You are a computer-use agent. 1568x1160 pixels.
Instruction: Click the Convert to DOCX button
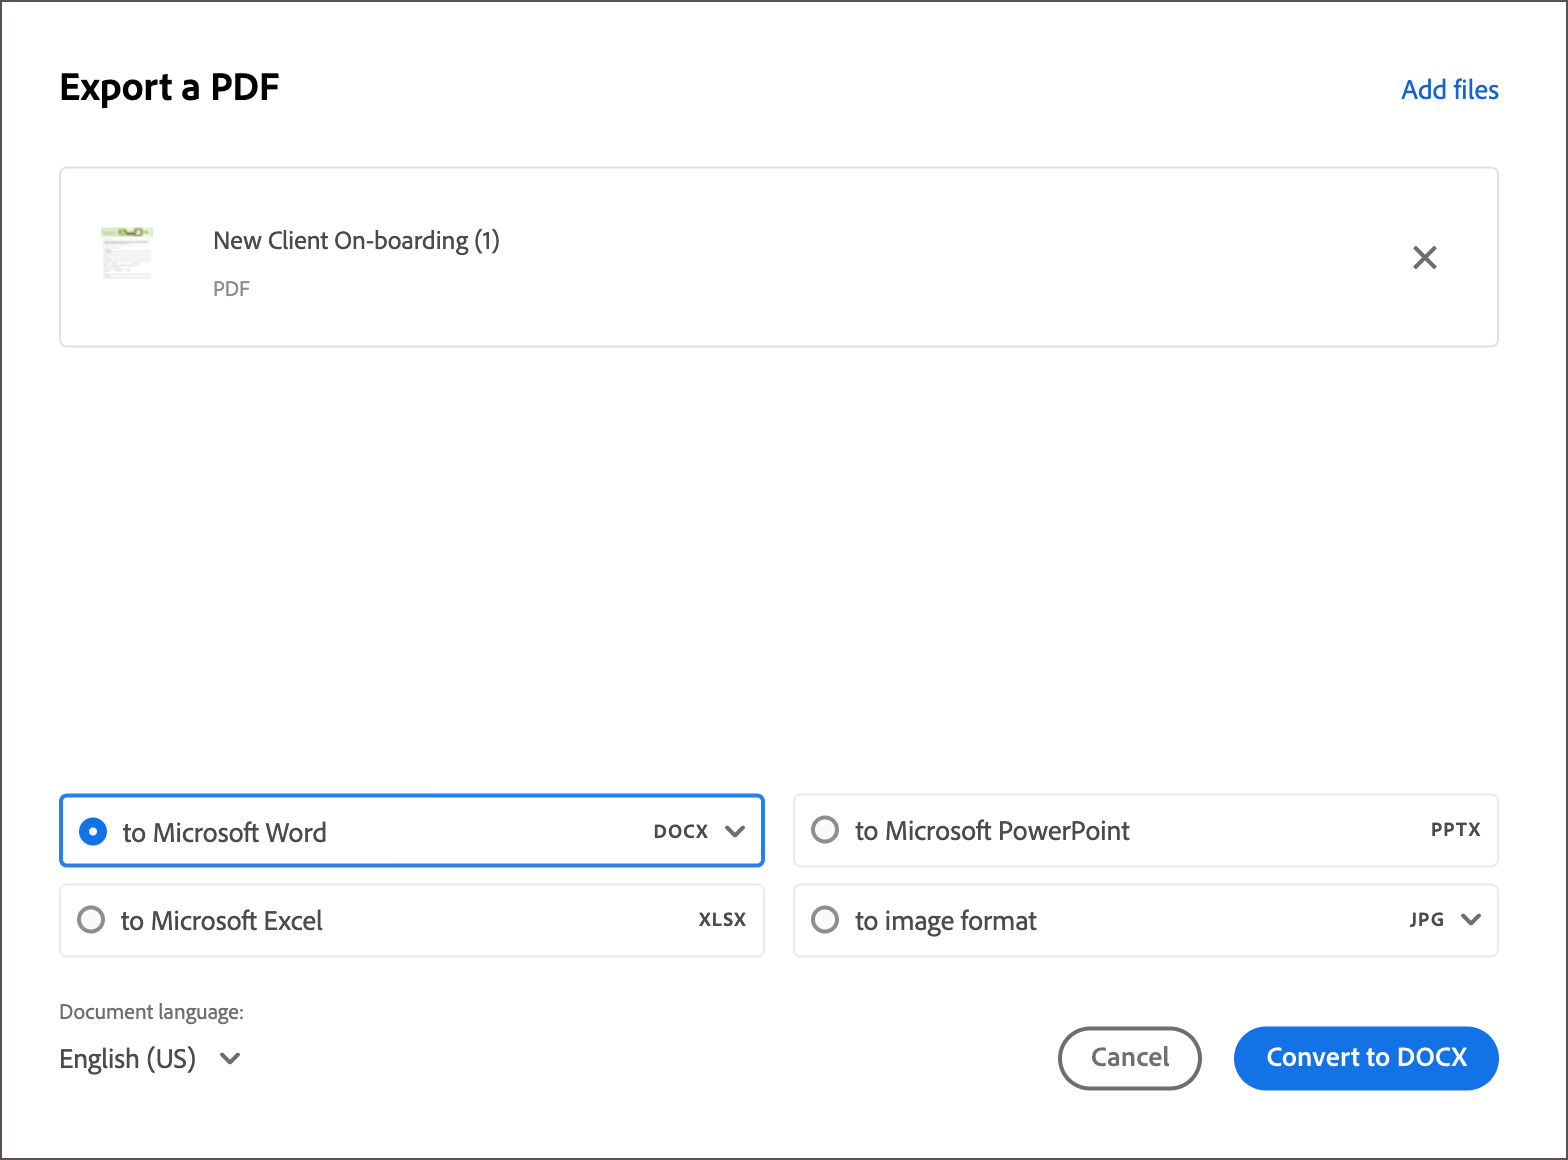(1366, 1058)
